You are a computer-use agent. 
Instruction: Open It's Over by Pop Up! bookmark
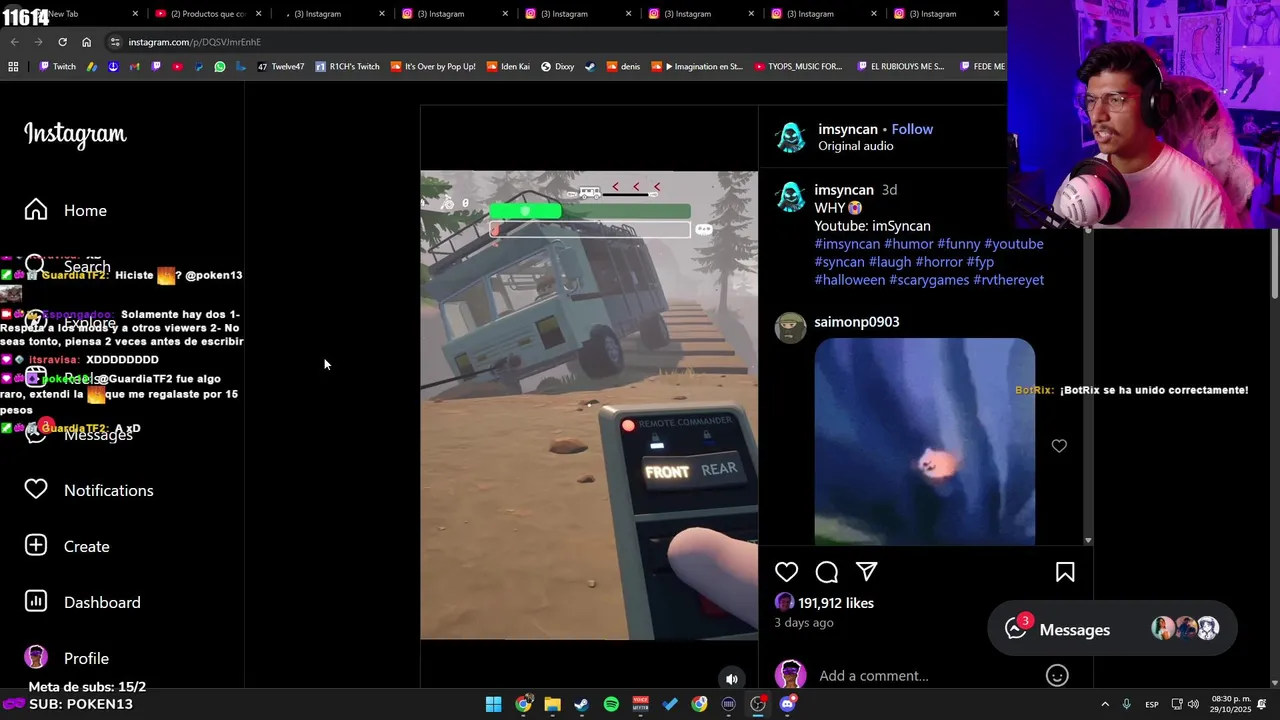tap(433, 67)
